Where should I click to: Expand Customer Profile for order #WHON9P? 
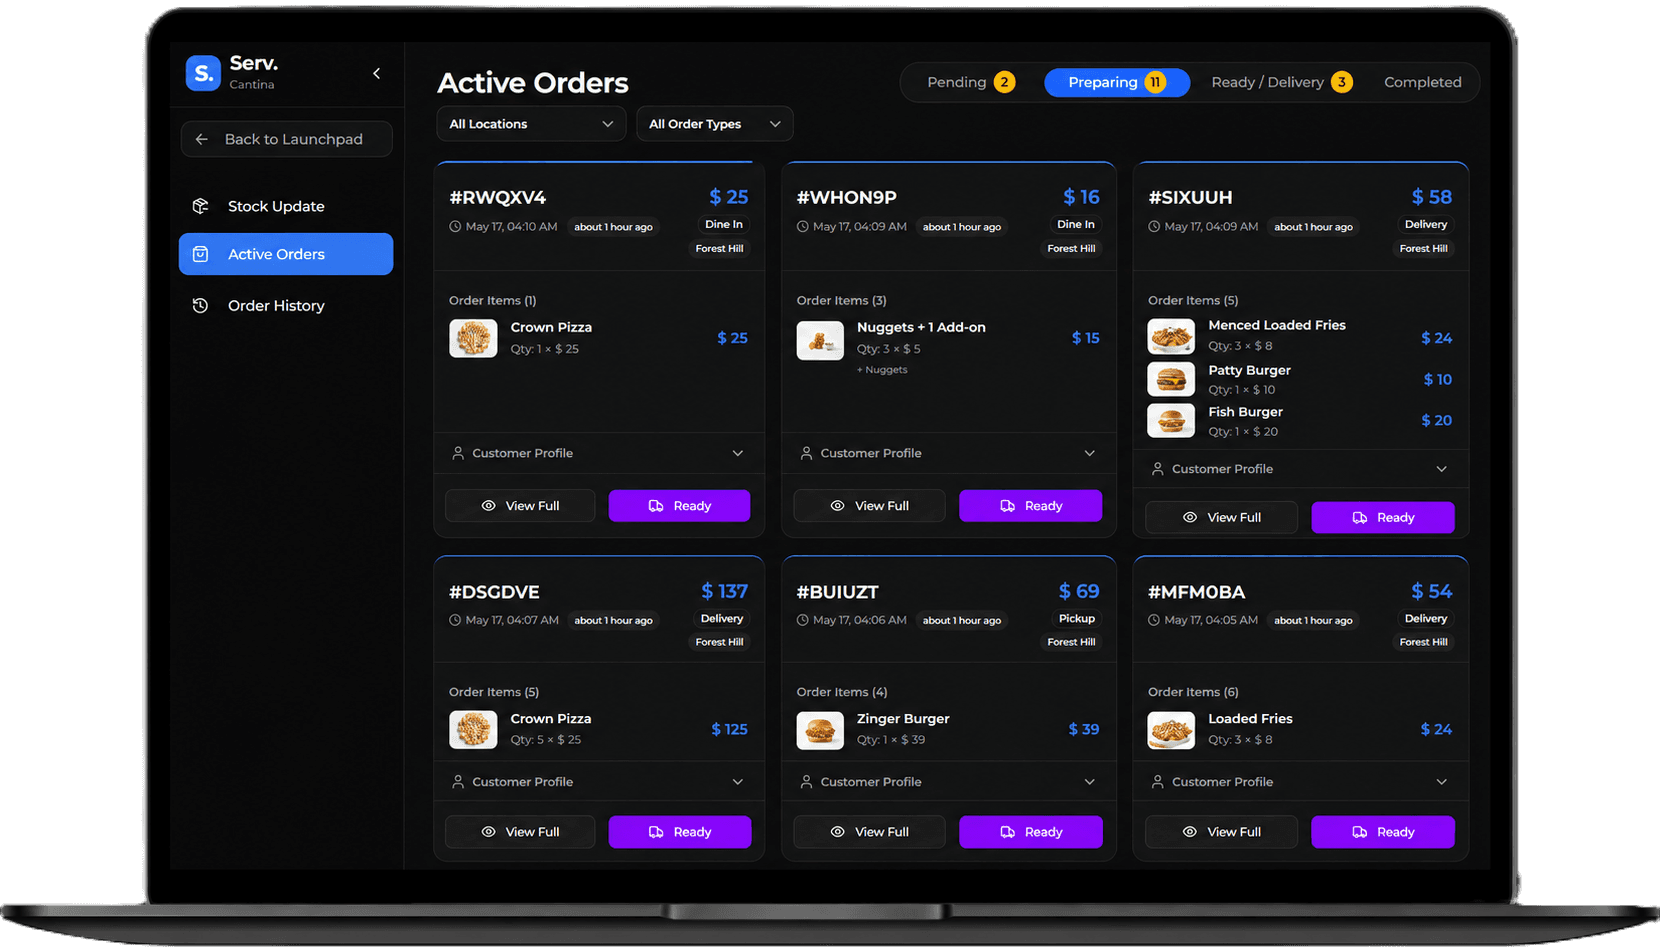tap(948, 453)
